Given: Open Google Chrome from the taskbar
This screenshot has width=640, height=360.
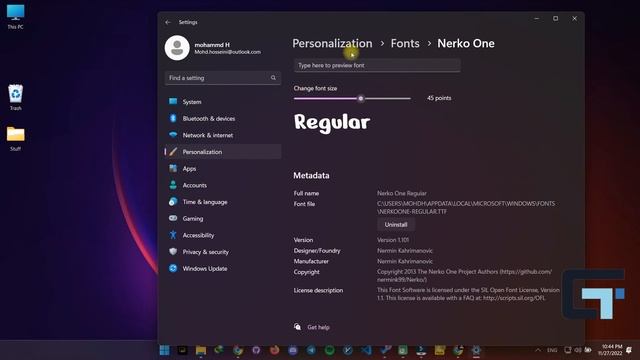Looking at the screenshot, I should click(238, 350).
